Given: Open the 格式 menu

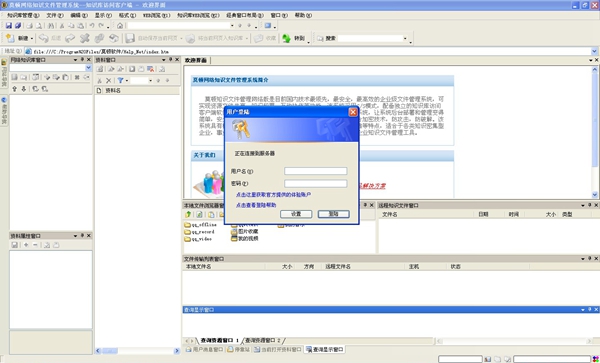Looking at the screenshot, I should coord(127,15).
